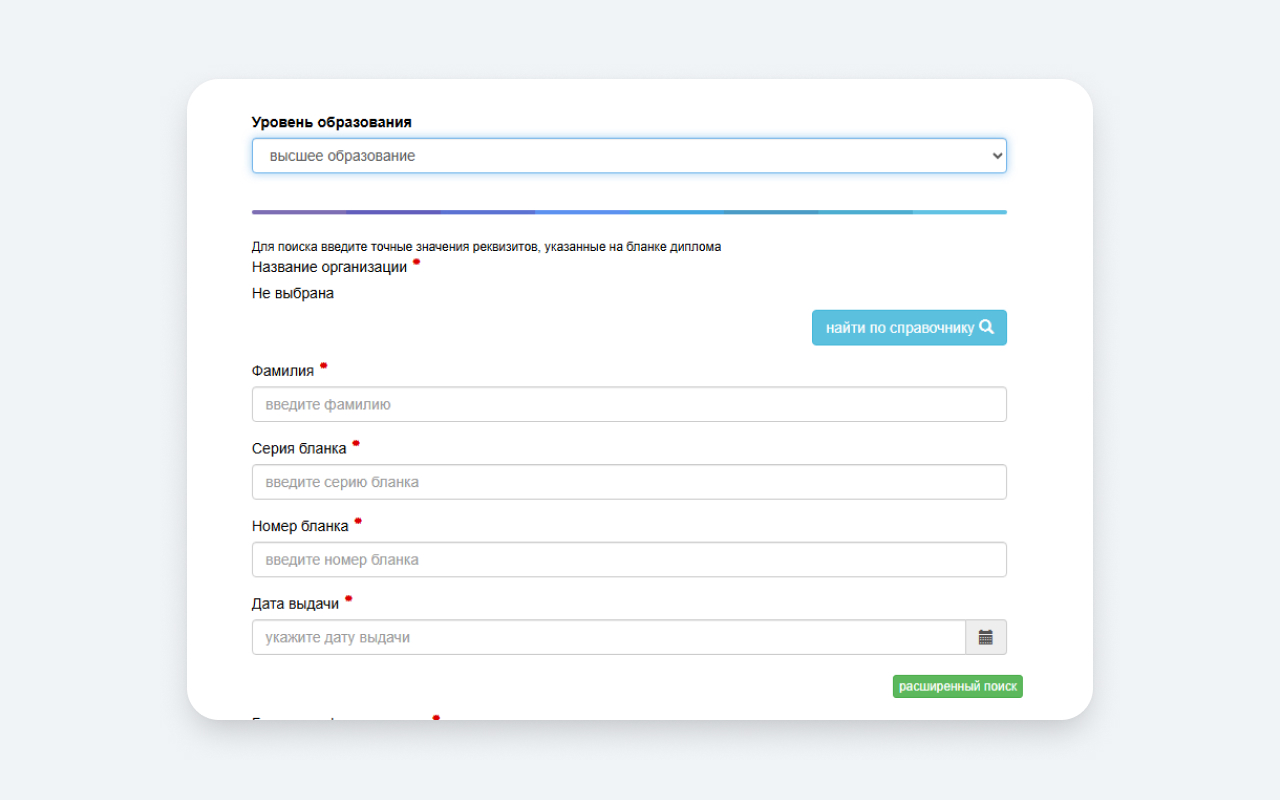Click the light-blue last segment of the progress bar
Viewport: 1280px width, 800px height.
point(959,212)
